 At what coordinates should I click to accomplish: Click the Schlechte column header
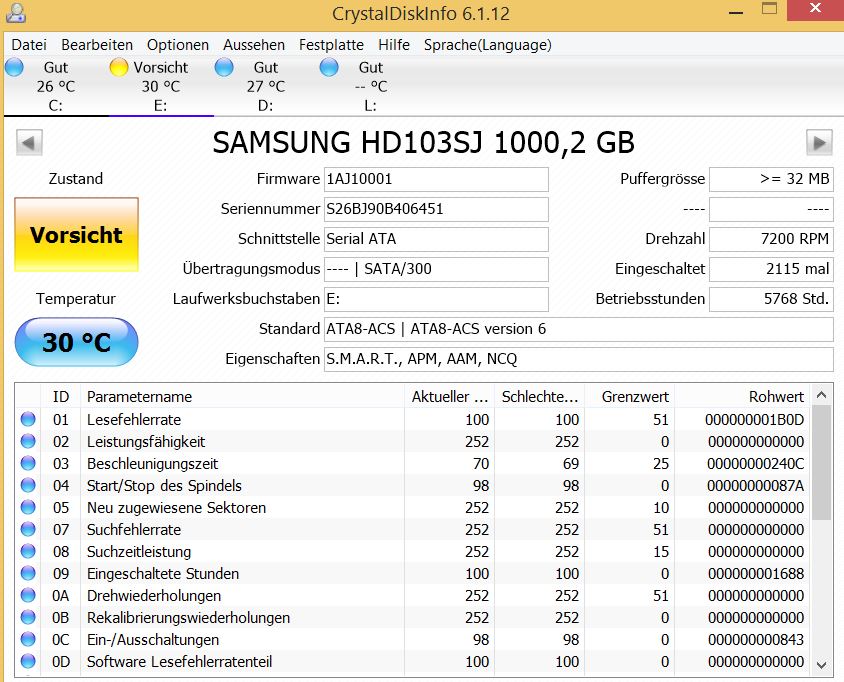539,397
